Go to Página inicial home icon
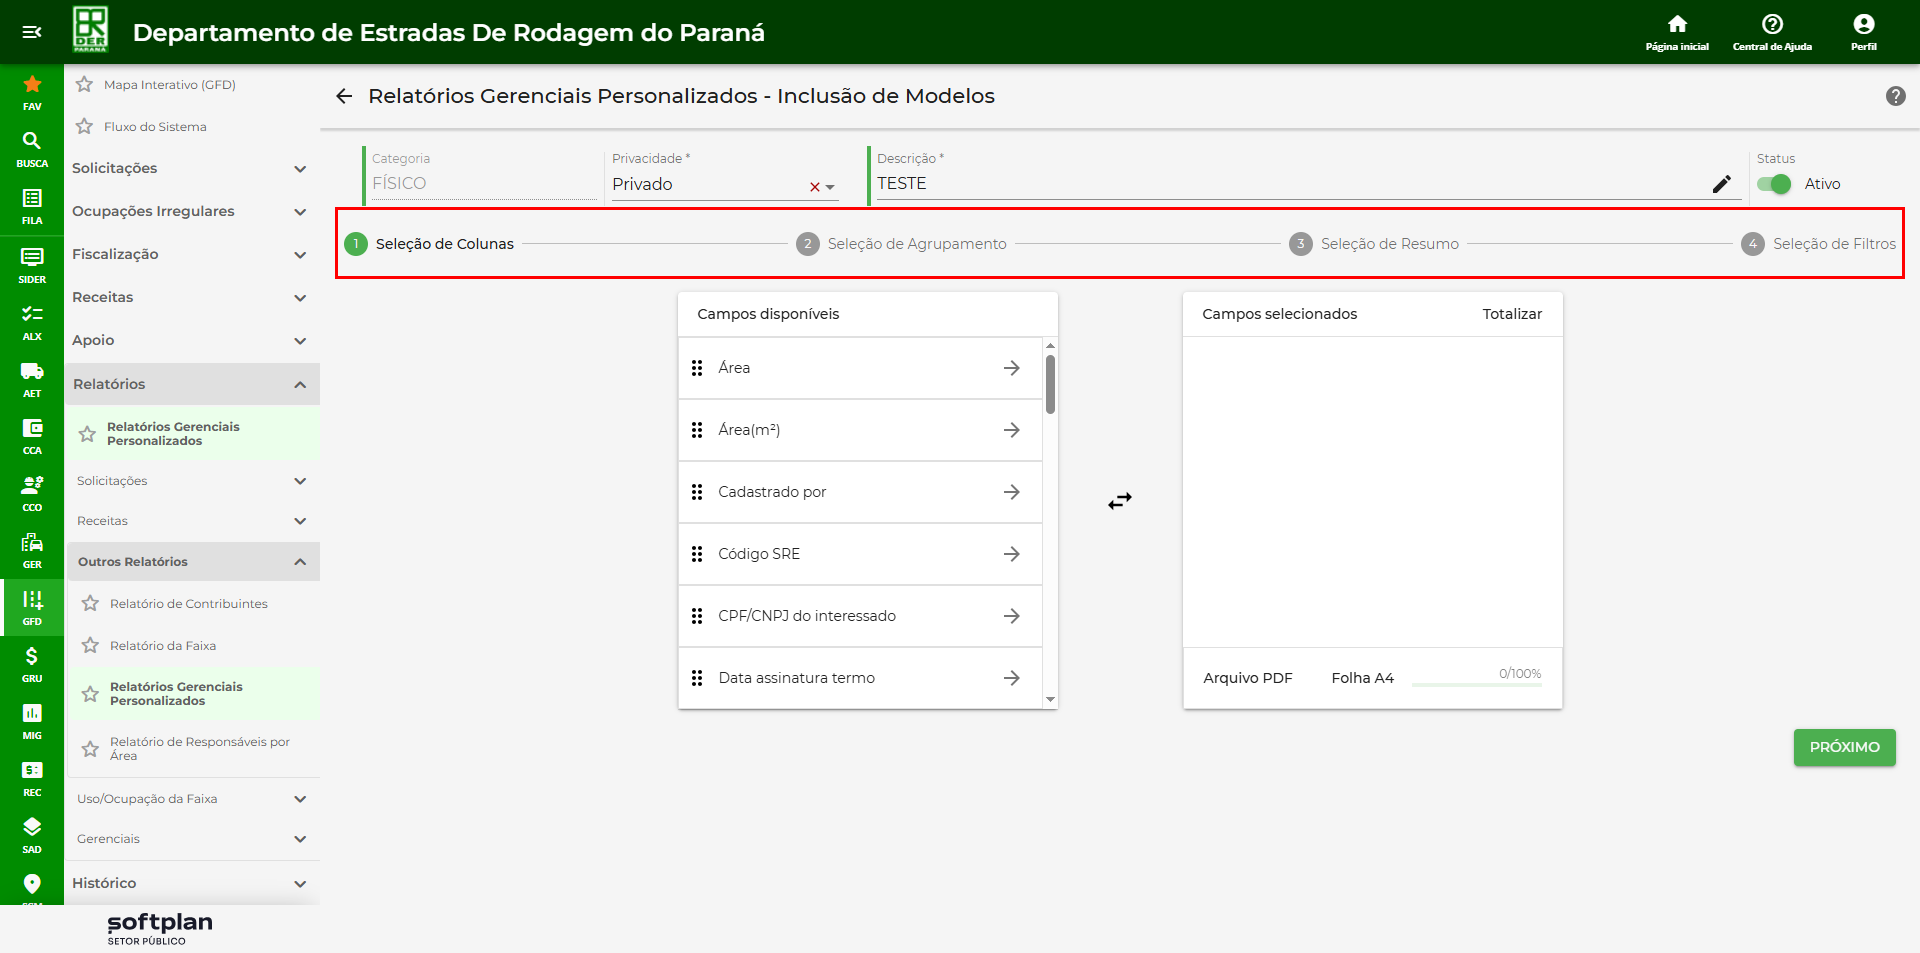Viewport: 1920px width, 953px height. coord(1677,25)
